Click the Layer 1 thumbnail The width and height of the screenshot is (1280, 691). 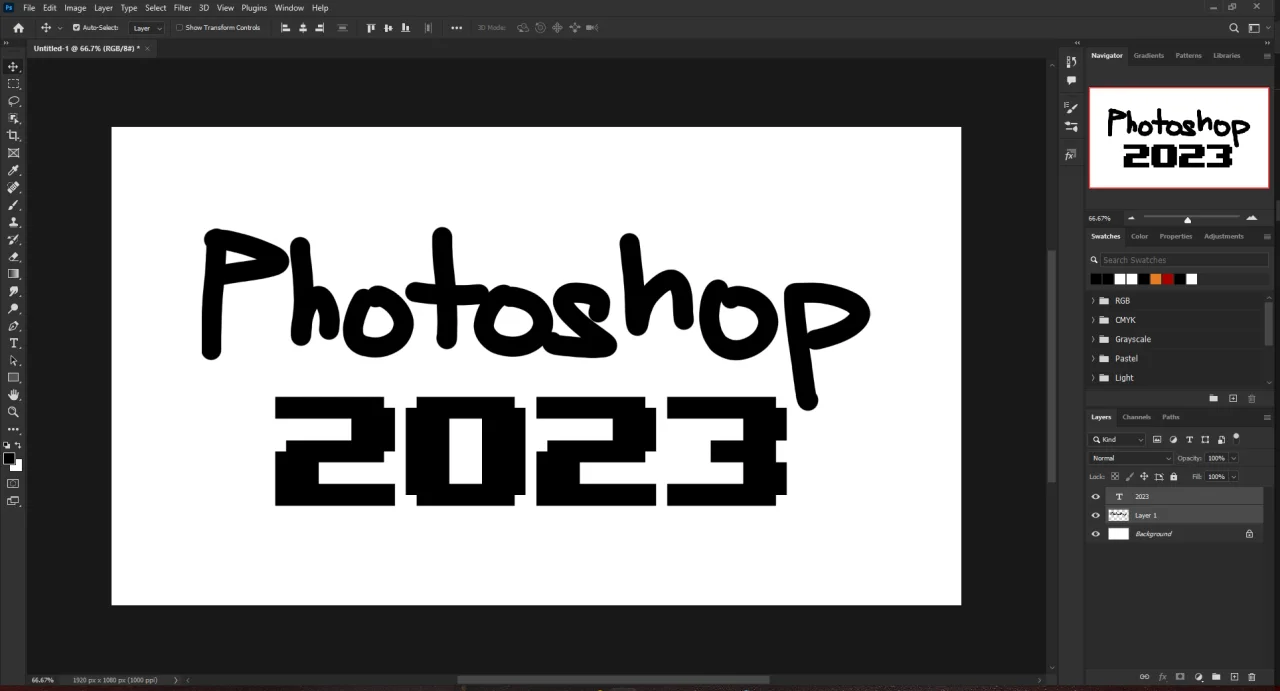coord(1118,515)
